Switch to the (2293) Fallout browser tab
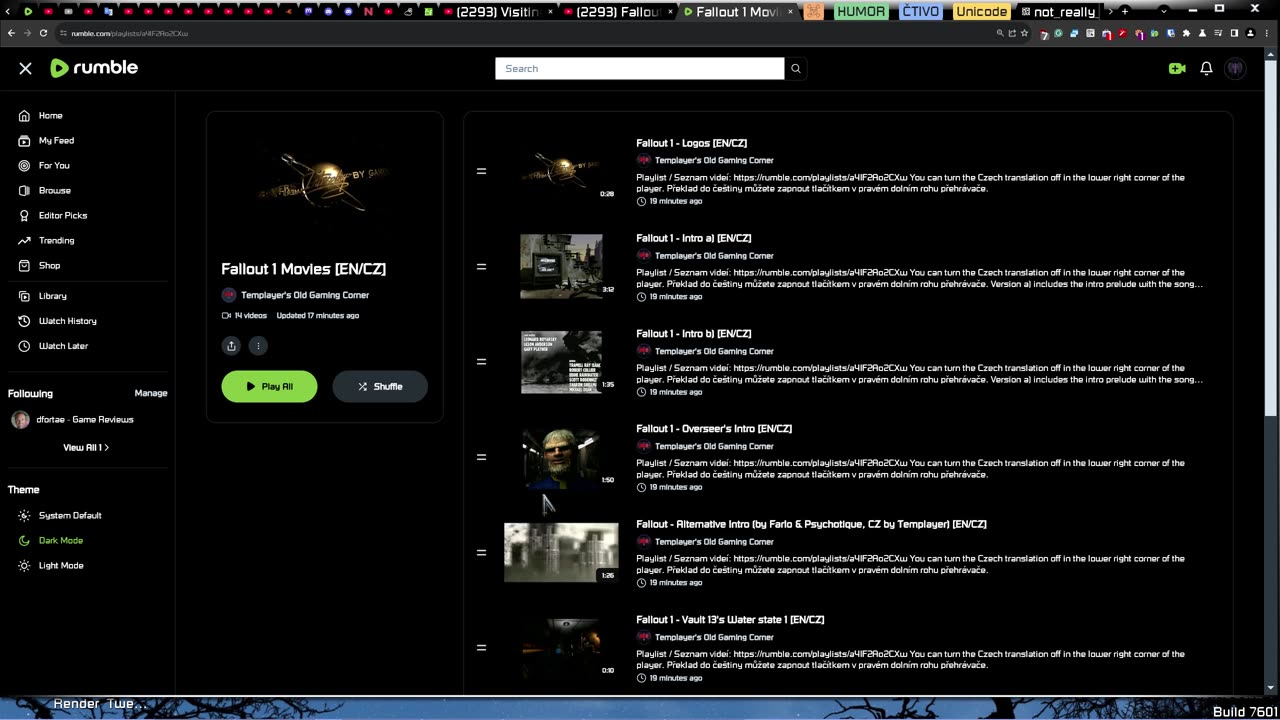The height and width of the screenshot is (720, 1280). pyautogui.click(x=617, y=12)
